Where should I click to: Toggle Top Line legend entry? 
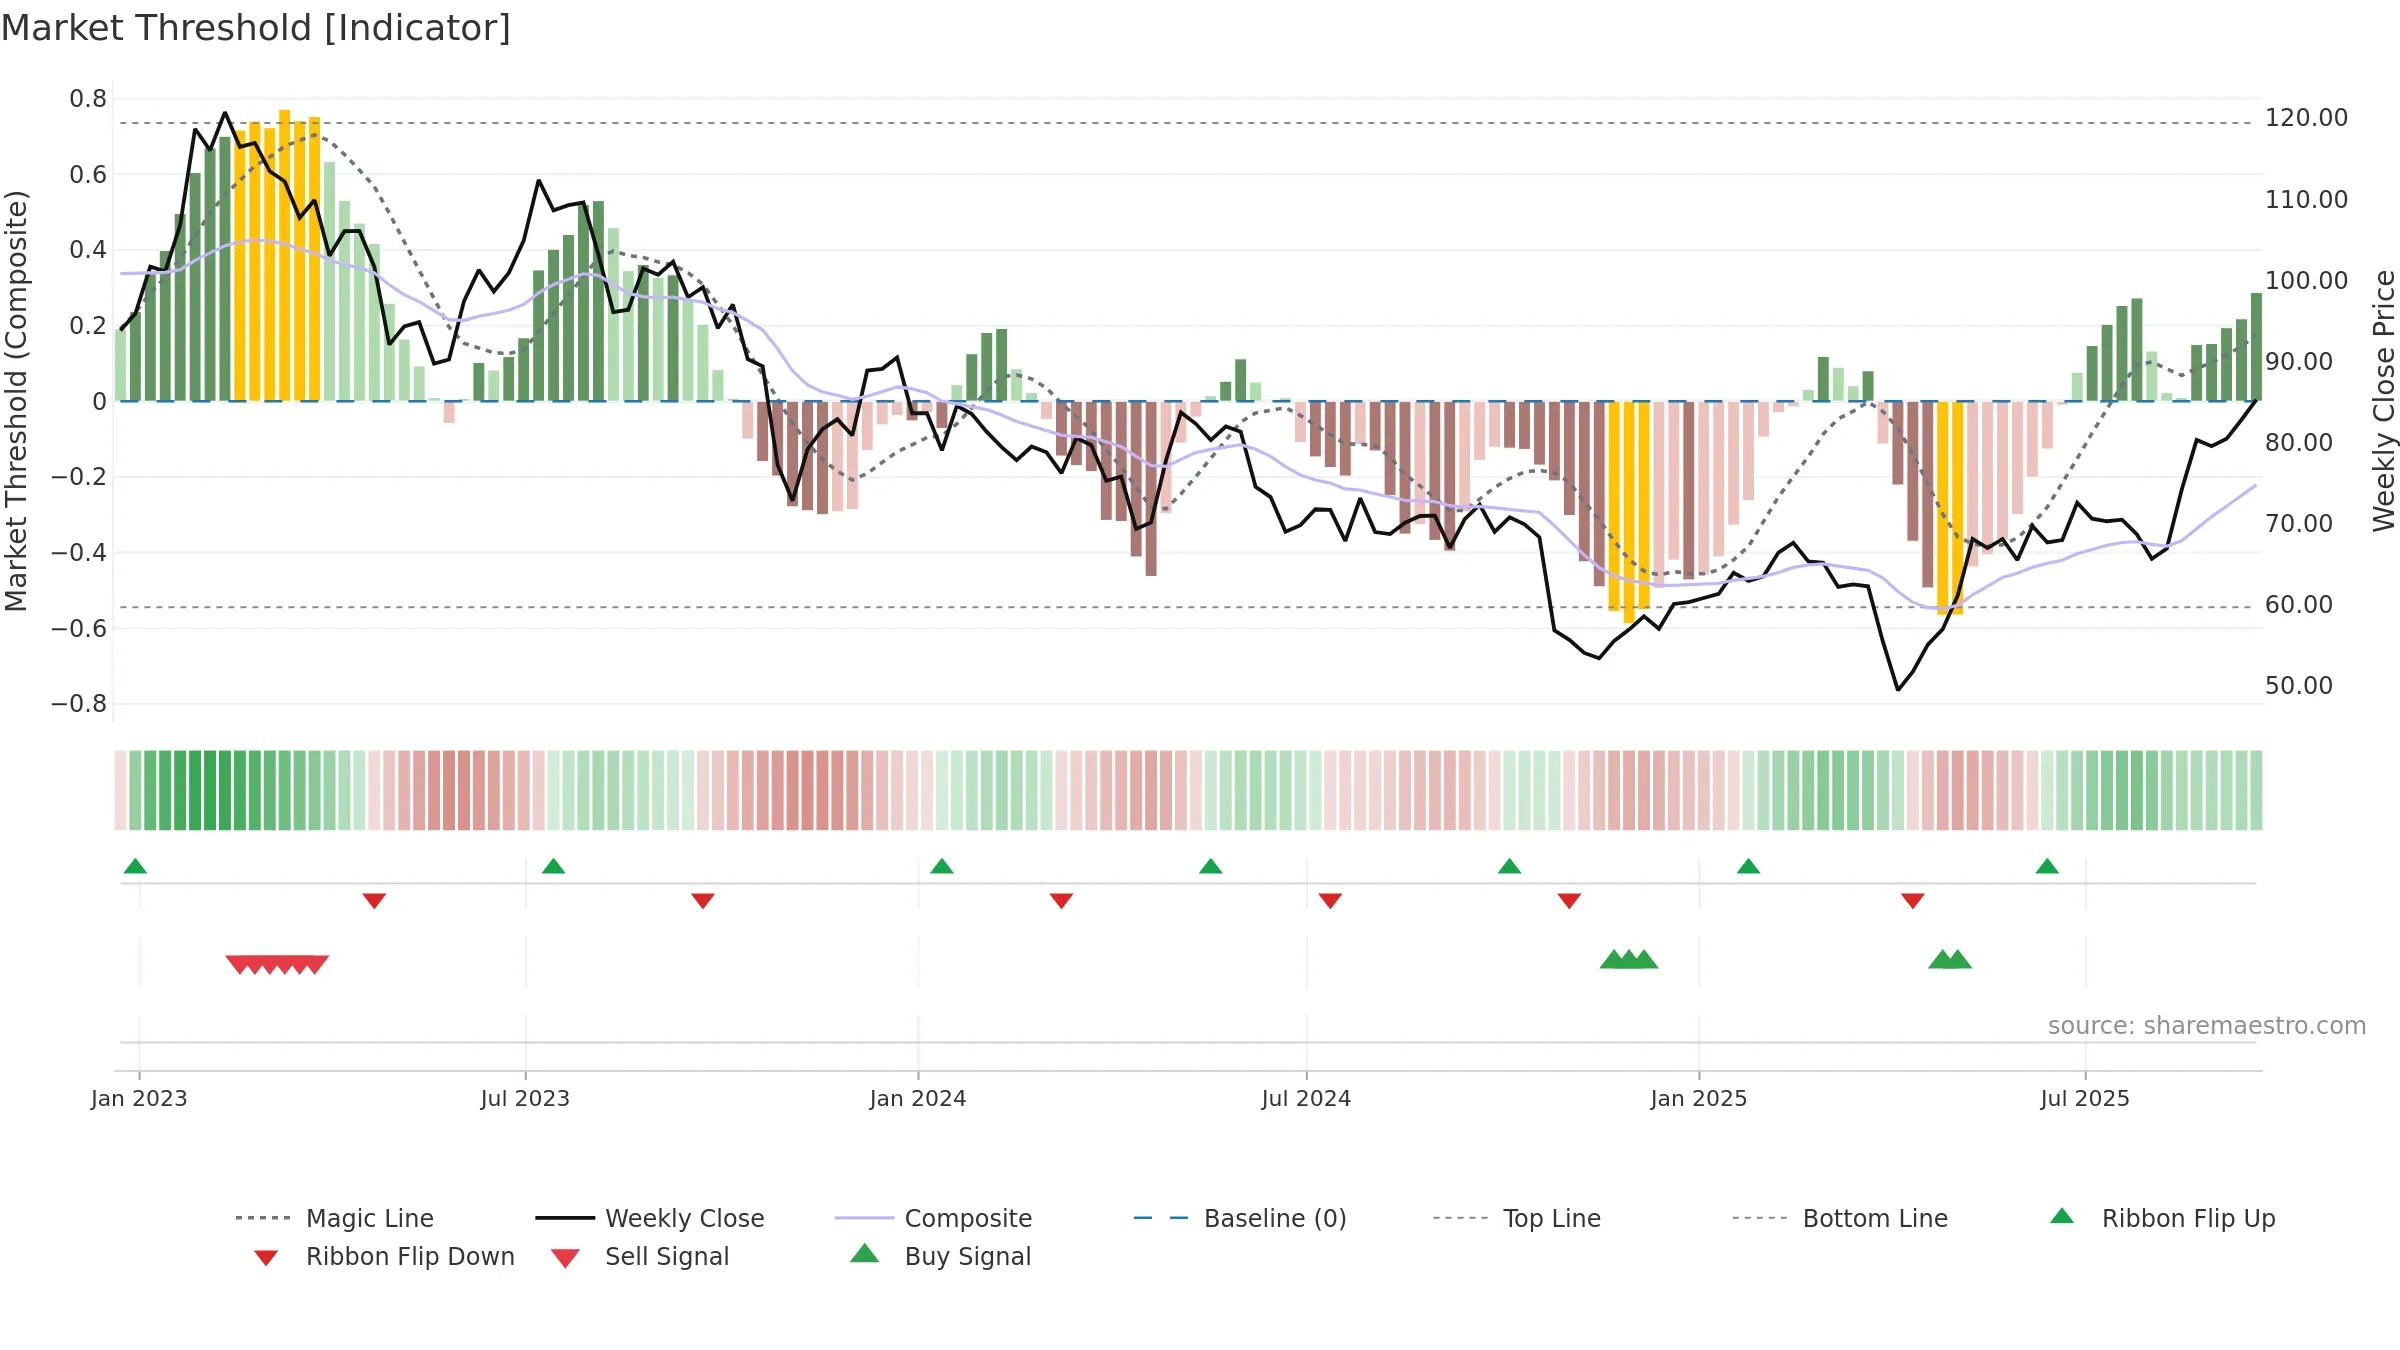(x=1517, y=1218)
